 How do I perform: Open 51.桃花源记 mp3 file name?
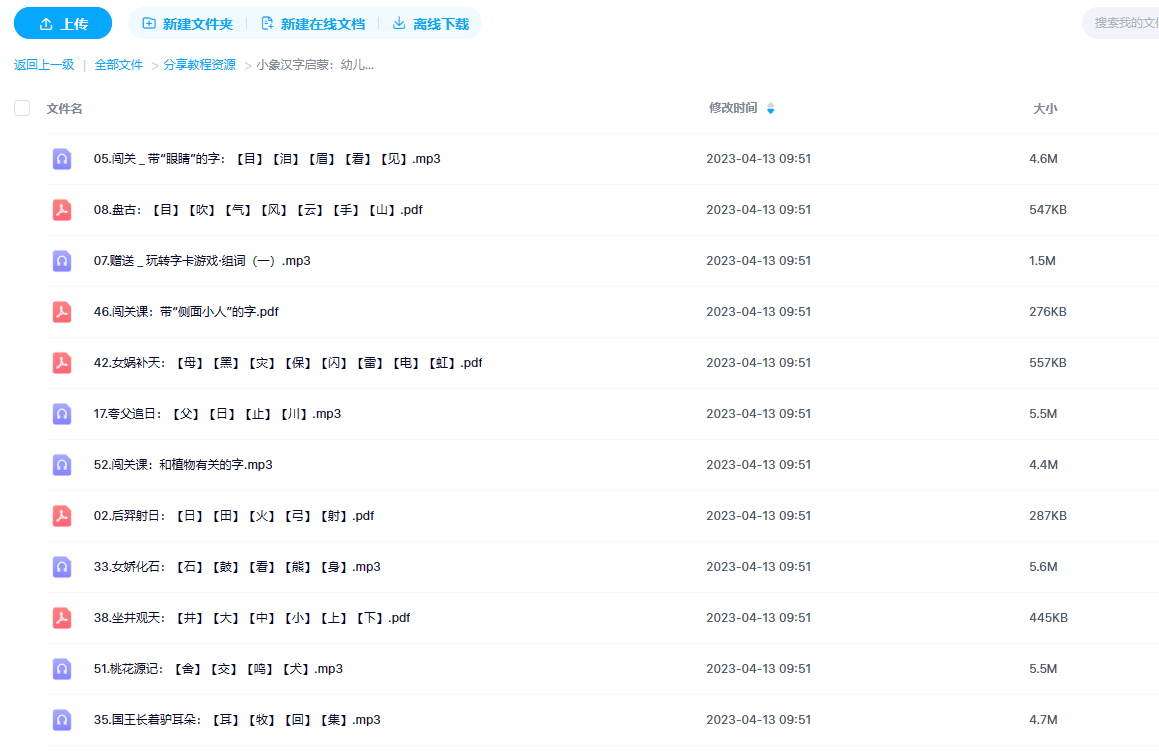pyautogui.click(x=218, y=669)
